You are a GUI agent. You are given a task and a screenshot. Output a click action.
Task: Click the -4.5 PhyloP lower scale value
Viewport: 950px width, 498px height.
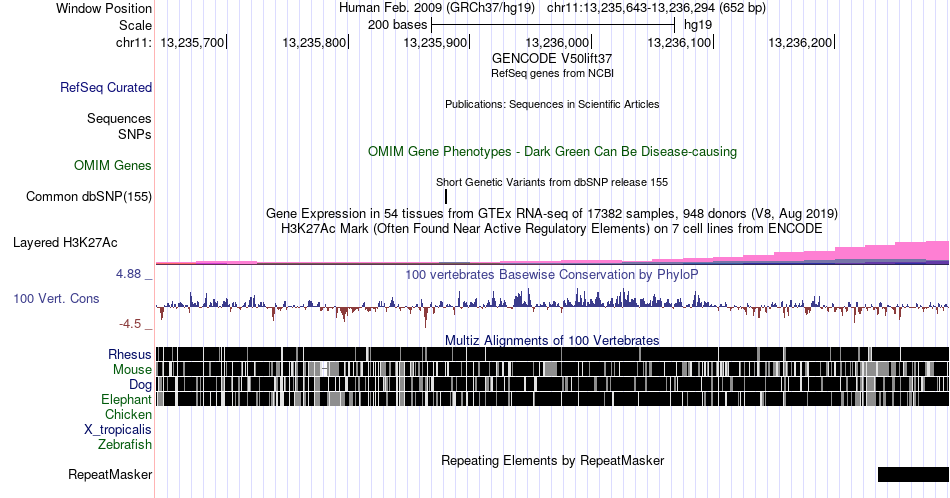point(130,324)
